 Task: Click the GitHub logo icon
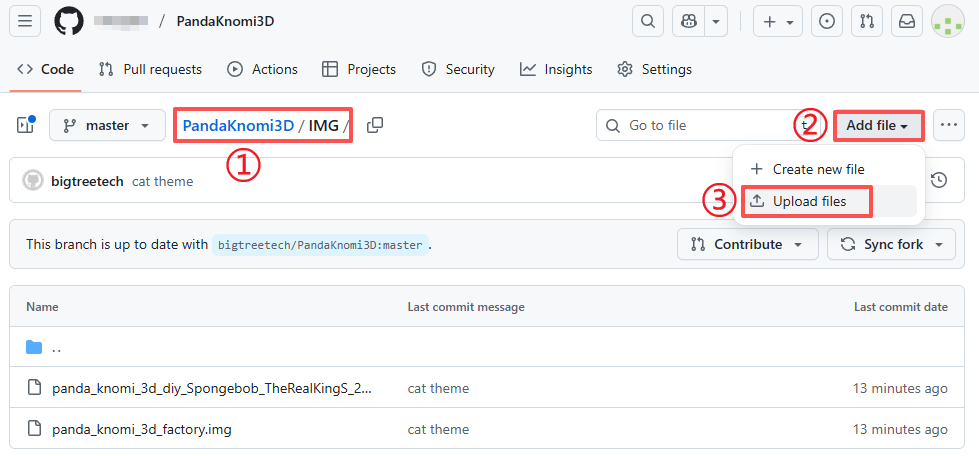(68, 21)
